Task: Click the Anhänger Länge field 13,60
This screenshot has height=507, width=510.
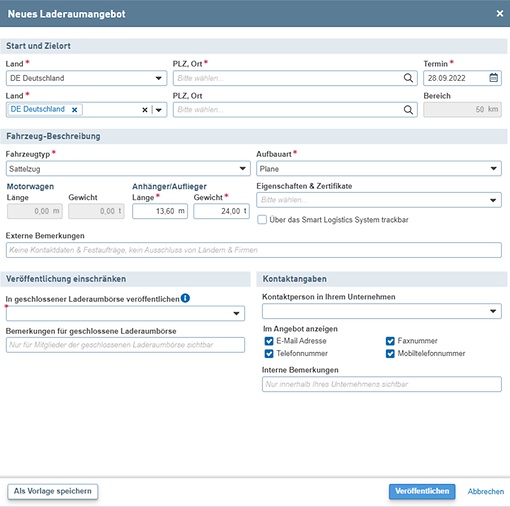Action: click(x=160, y=211)
